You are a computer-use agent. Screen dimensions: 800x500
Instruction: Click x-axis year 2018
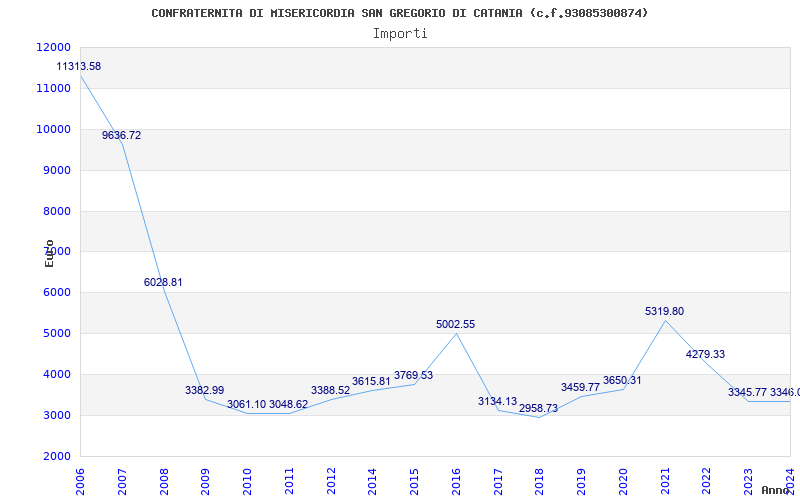pyautogui.click(x=539, y=482)
